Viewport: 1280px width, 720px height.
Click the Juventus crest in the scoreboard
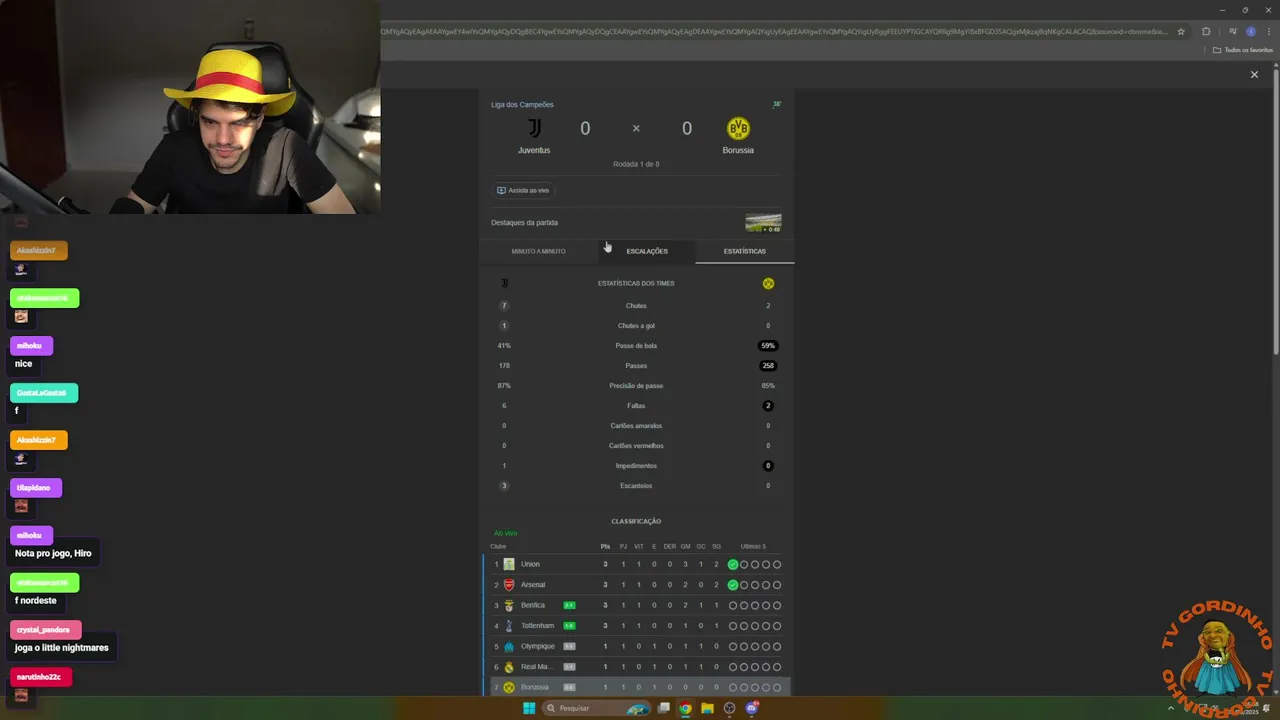pyautogui.click(x=534, y=128)
